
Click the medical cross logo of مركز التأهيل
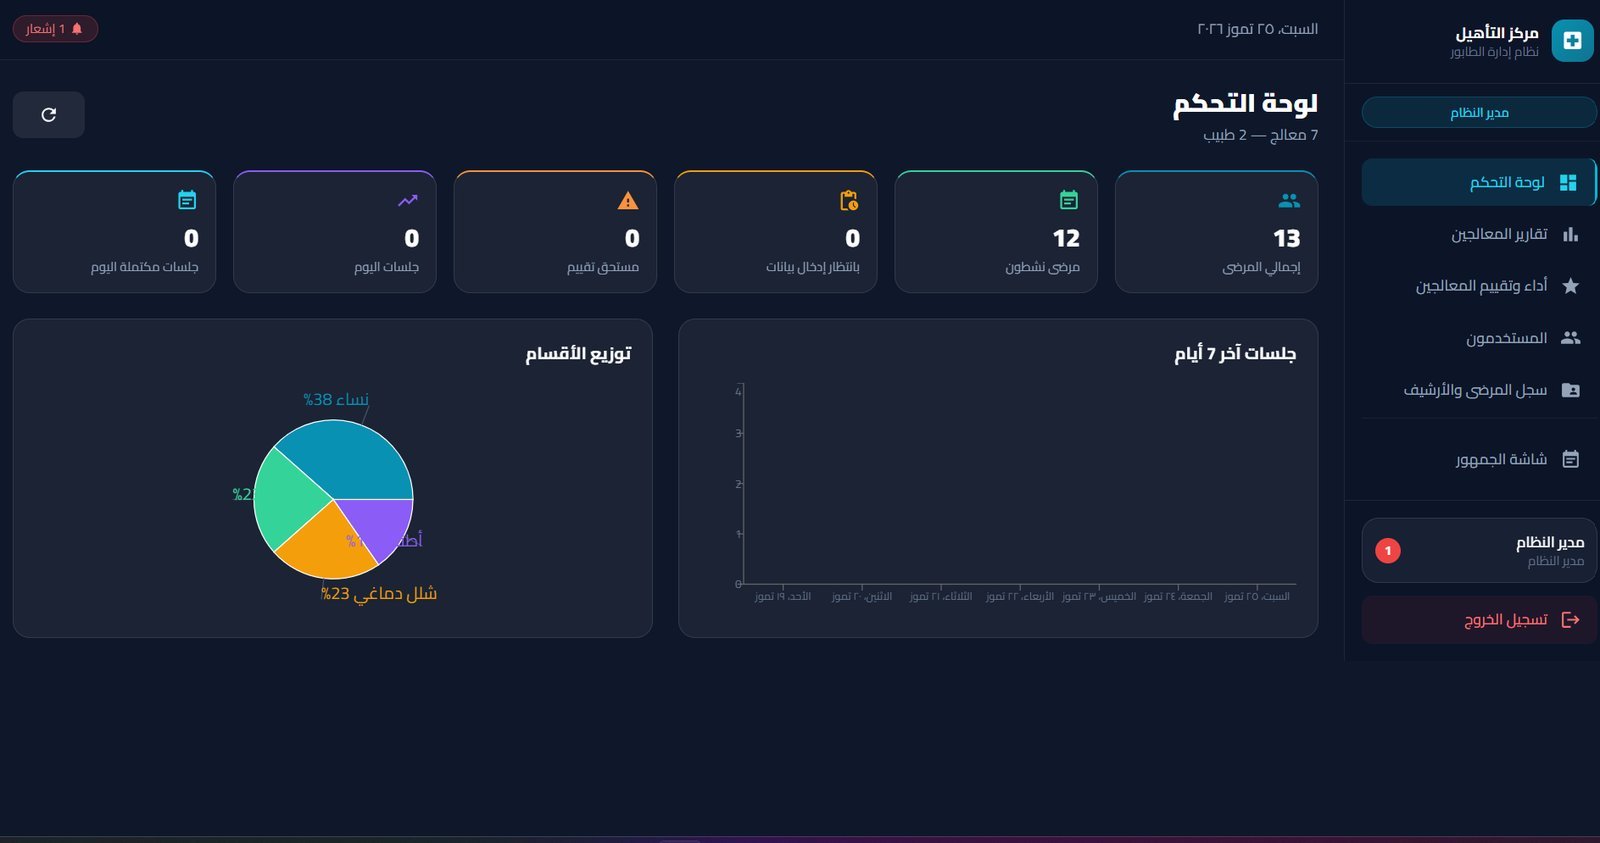[1572, 41]
